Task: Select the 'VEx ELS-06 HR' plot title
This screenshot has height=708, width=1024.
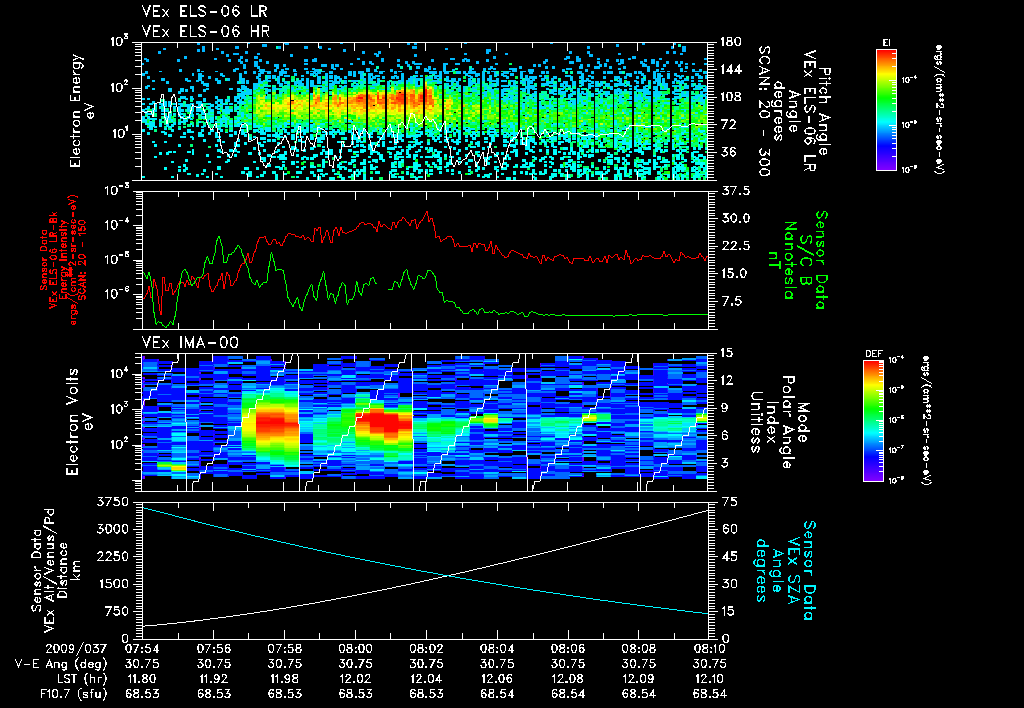Action: tap(205, 31)
